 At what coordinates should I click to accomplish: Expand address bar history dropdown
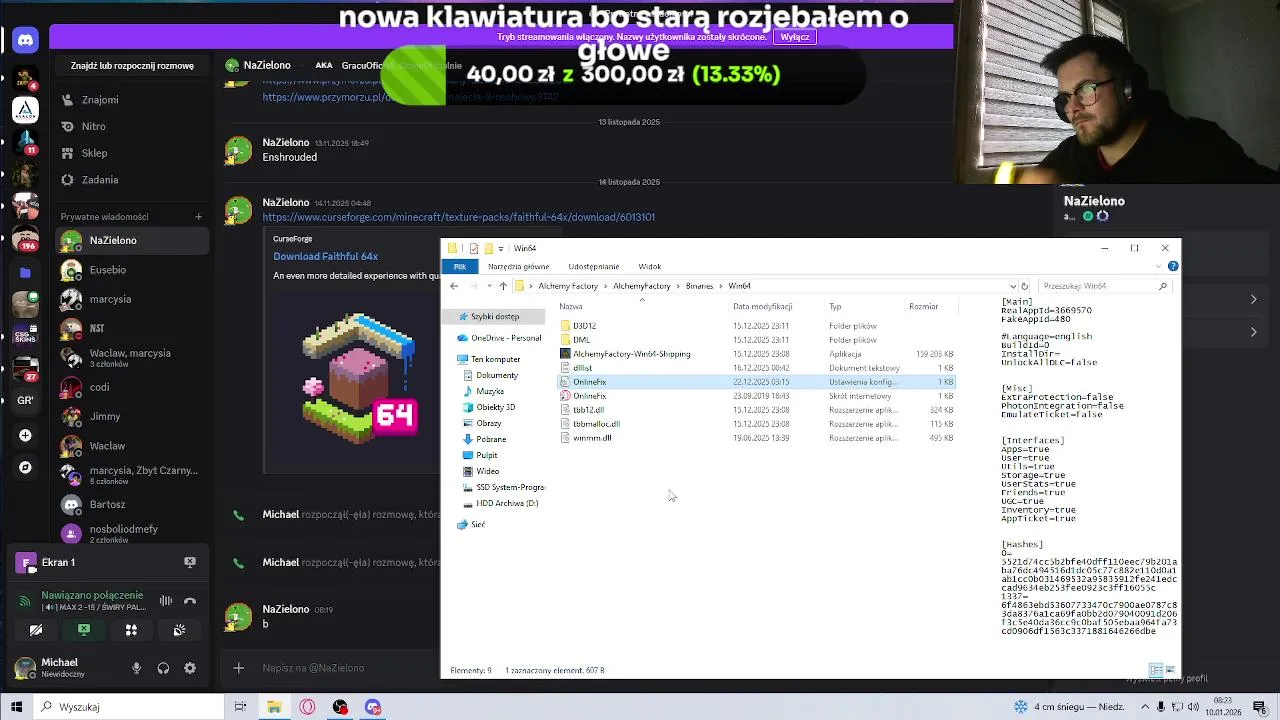[1012, 286]
